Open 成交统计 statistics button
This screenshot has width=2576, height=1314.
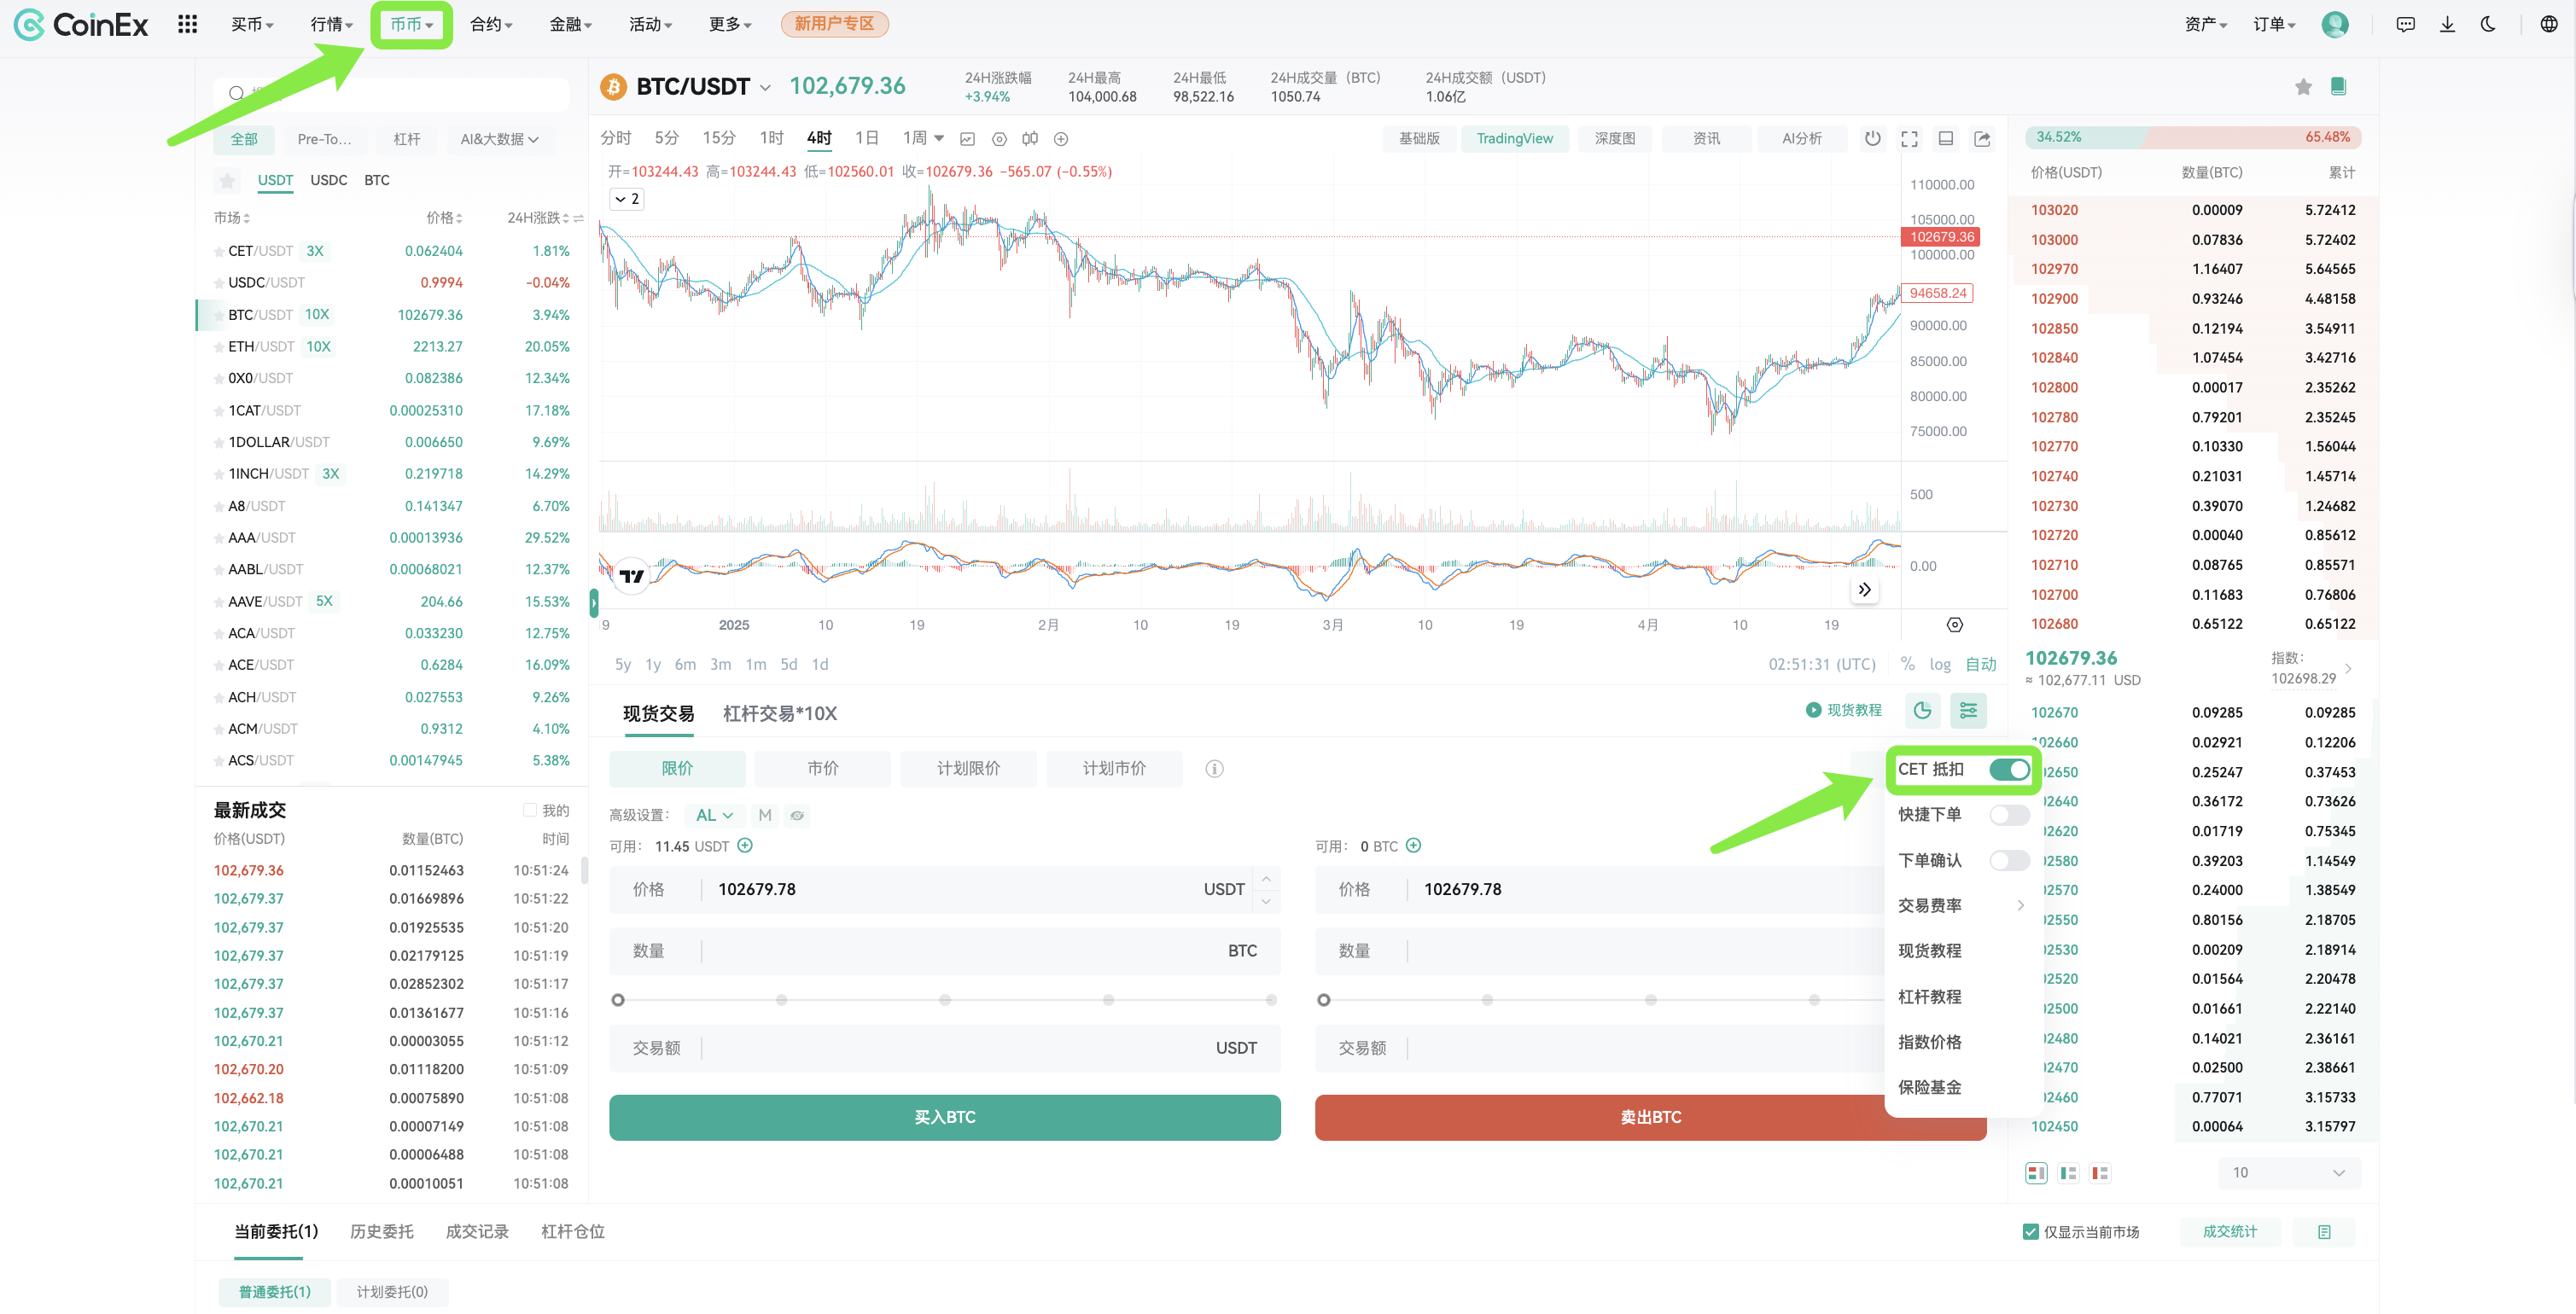2229,1232
